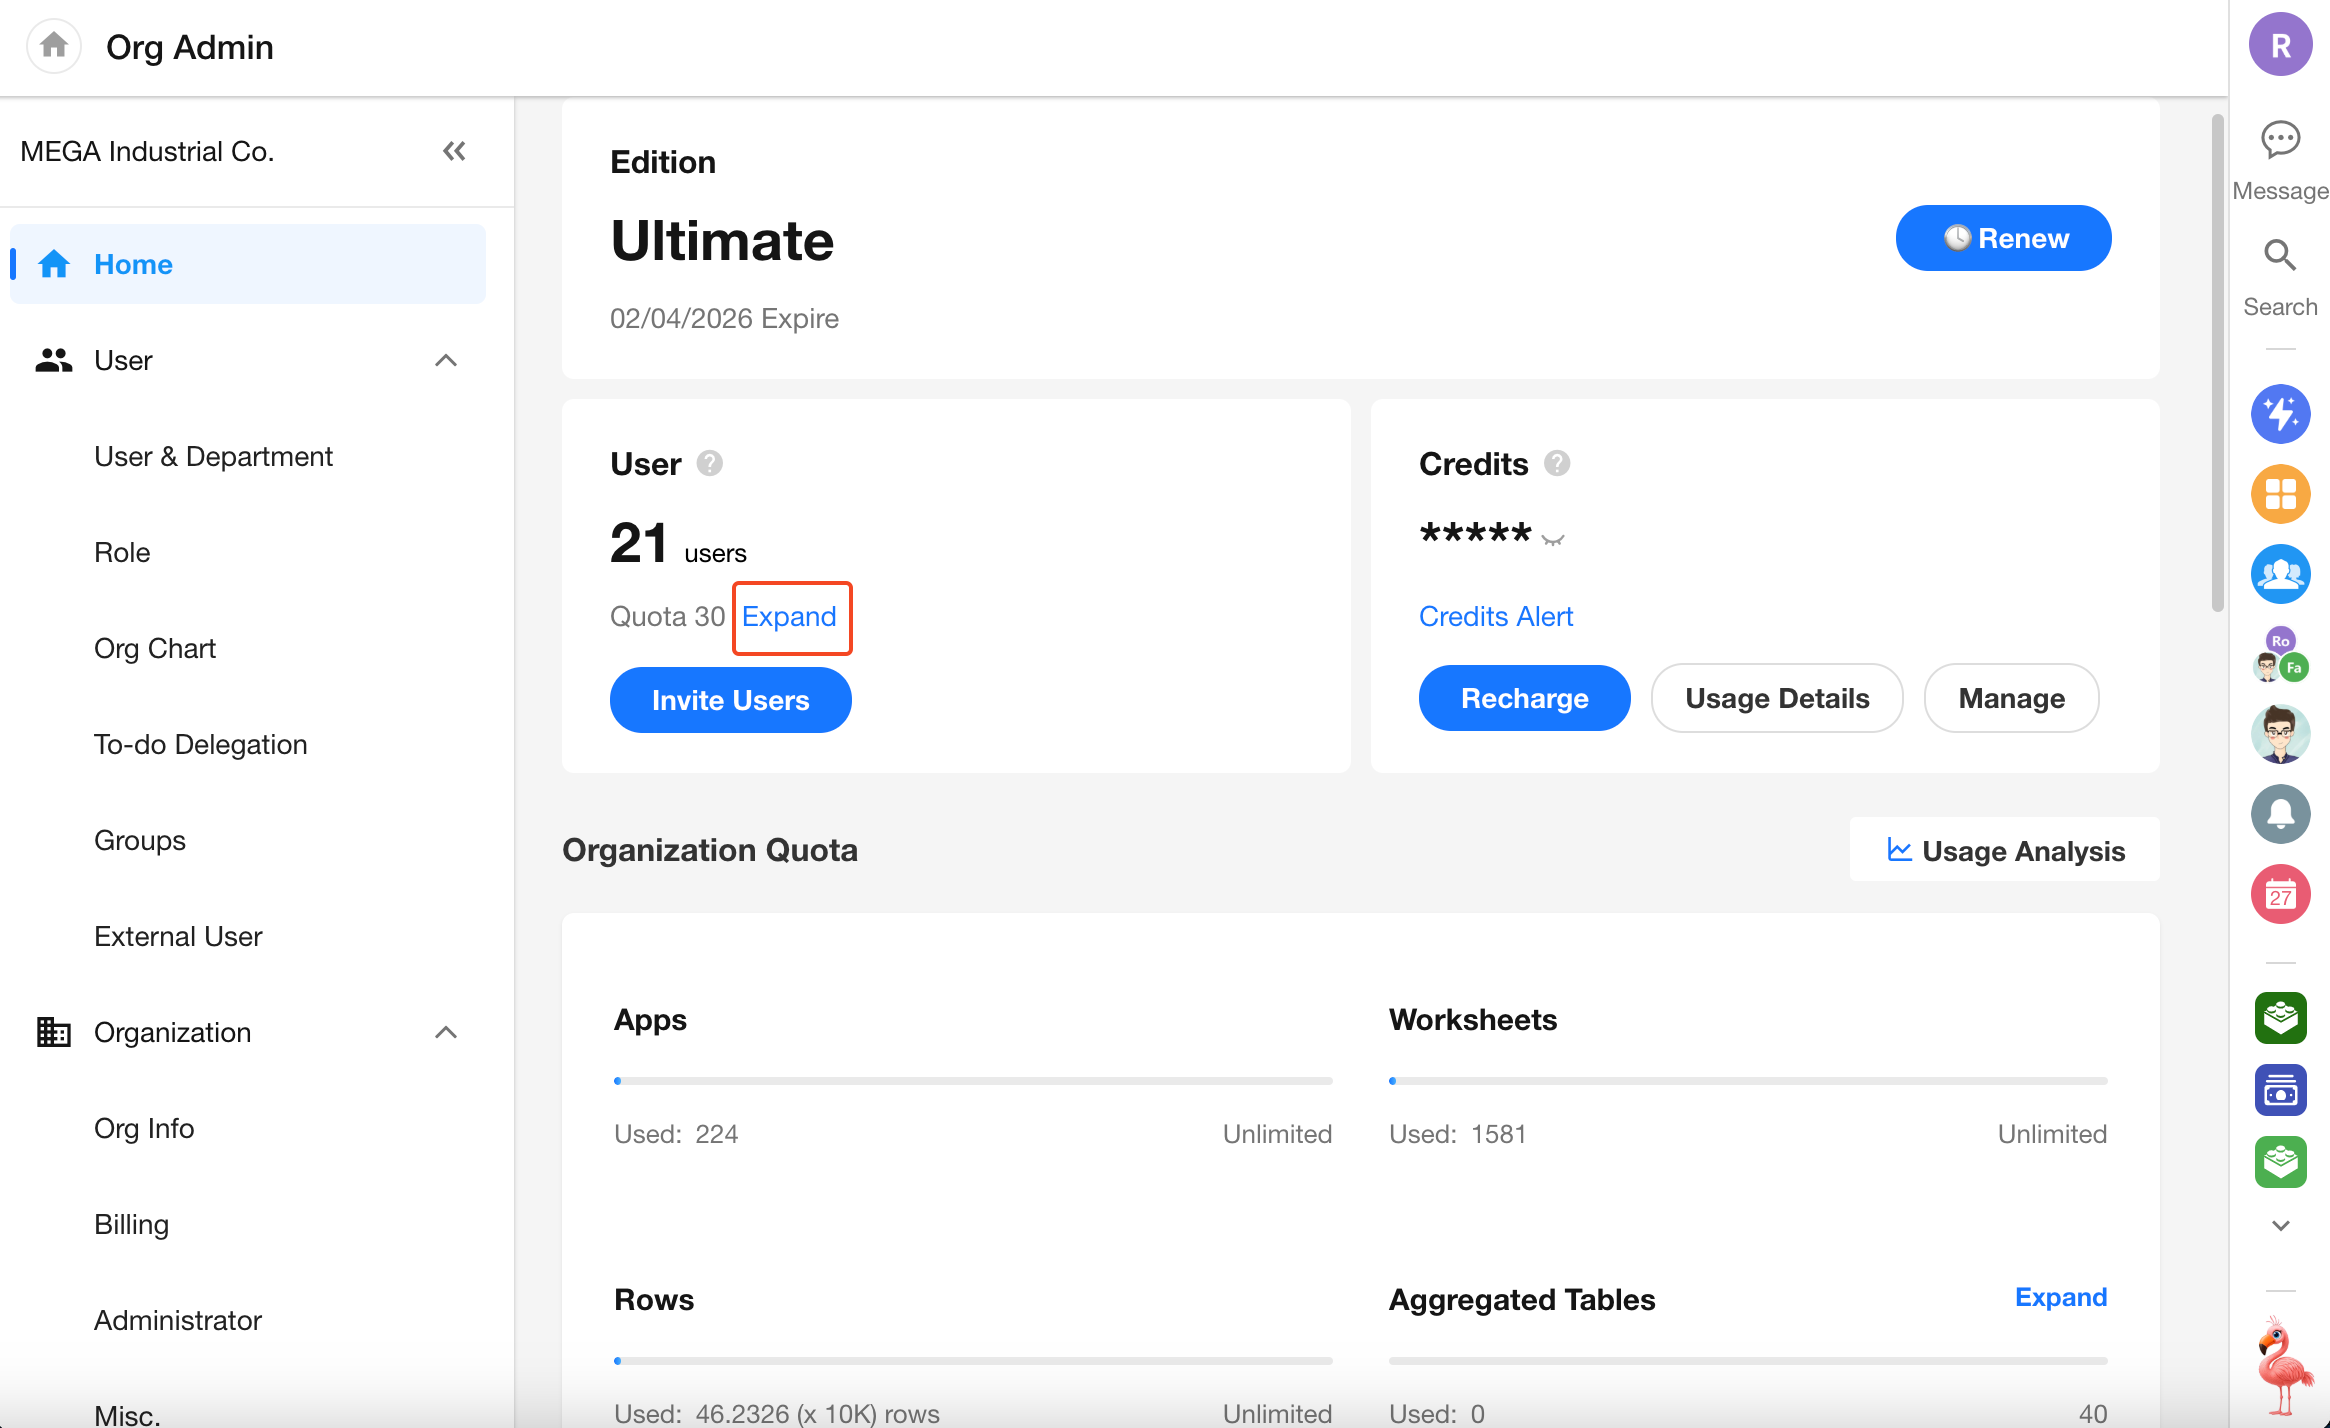
Task: Open the red calendar icon
Action: (2280, 893)
